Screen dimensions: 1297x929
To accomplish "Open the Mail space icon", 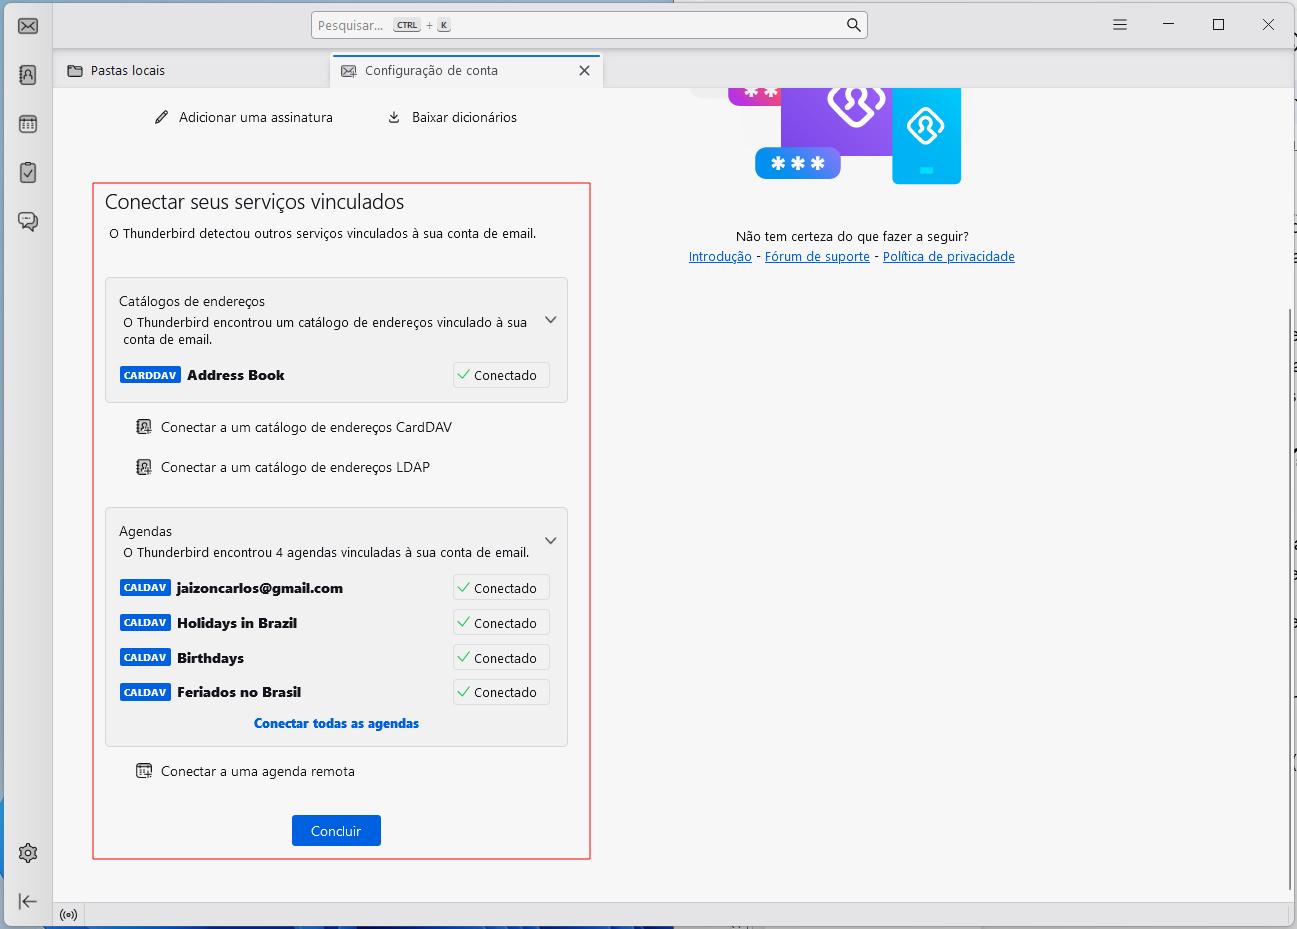I will 28,25.
